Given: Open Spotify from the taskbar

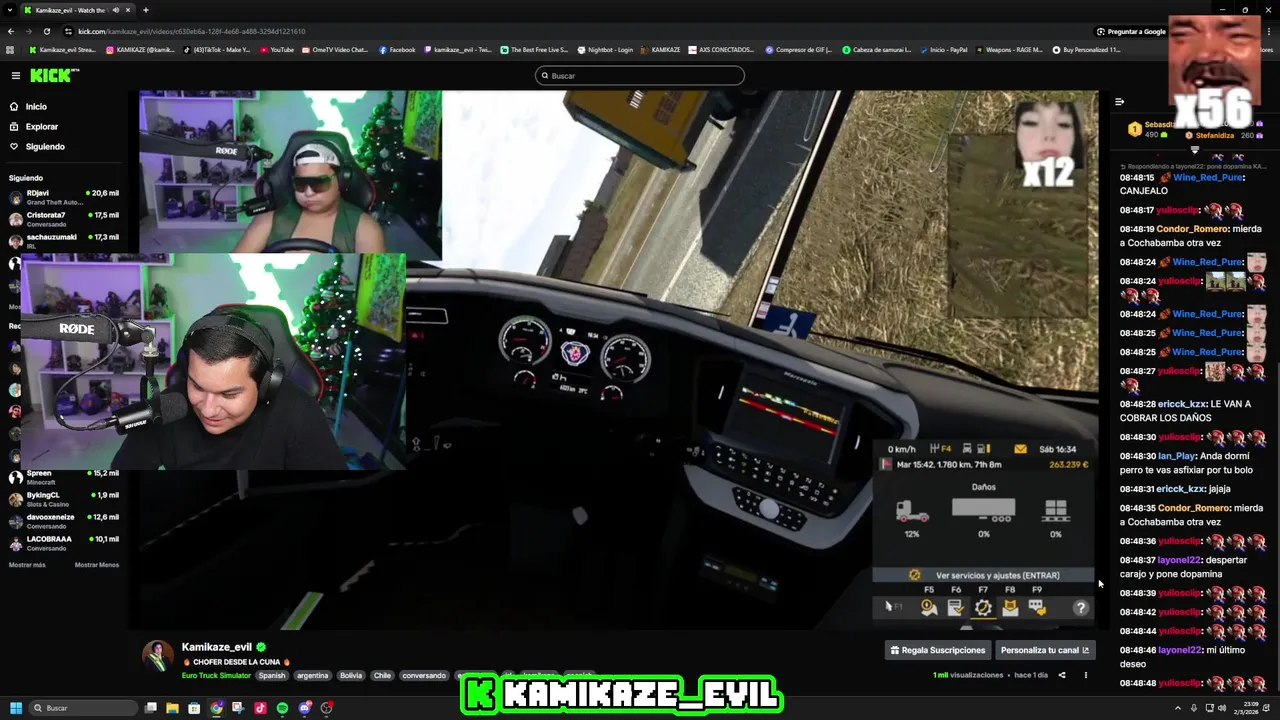Looking at the screenshot, I should 282,708.
